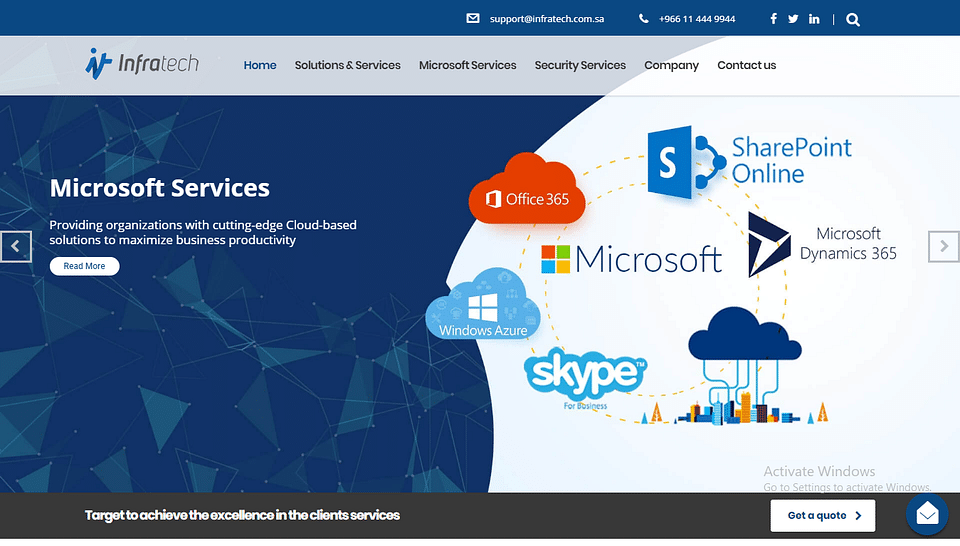Open the Twitter social icon

[793, 18]
